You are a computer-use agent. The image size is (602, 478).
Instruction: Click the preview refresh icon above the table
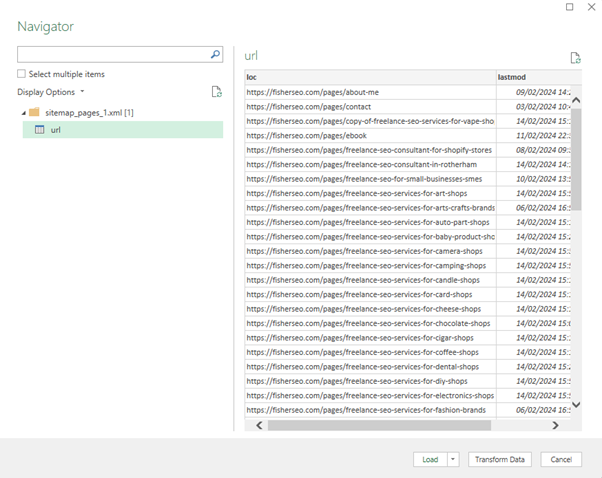click(575, 59)
